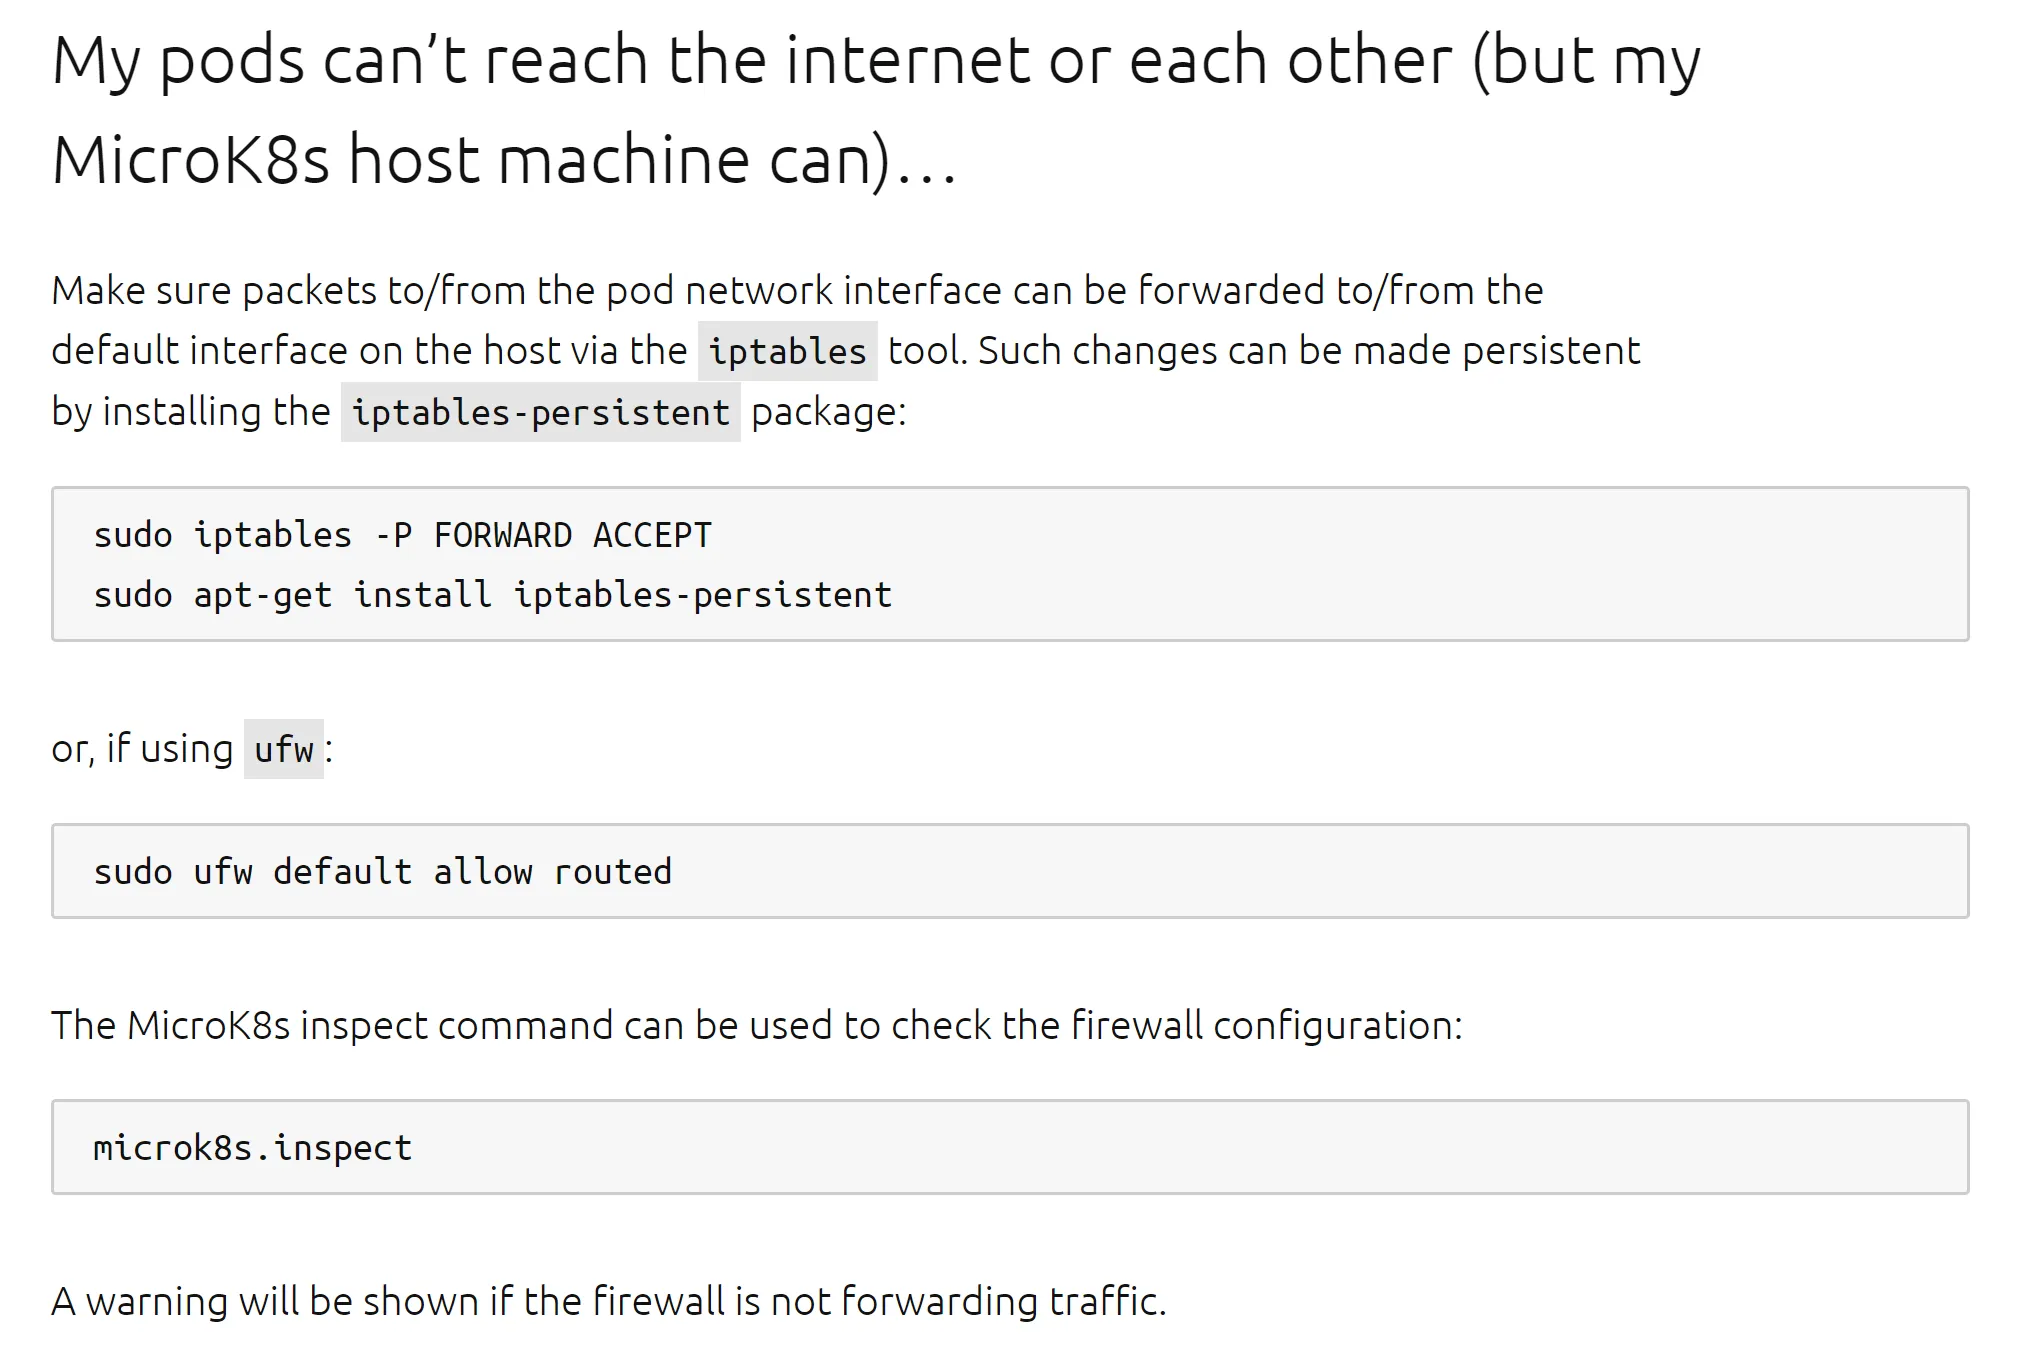Click 'MicroK8s host machine can)…' heading line
This screenshot has width=2017, height=1353.
[x=505, y=160]
